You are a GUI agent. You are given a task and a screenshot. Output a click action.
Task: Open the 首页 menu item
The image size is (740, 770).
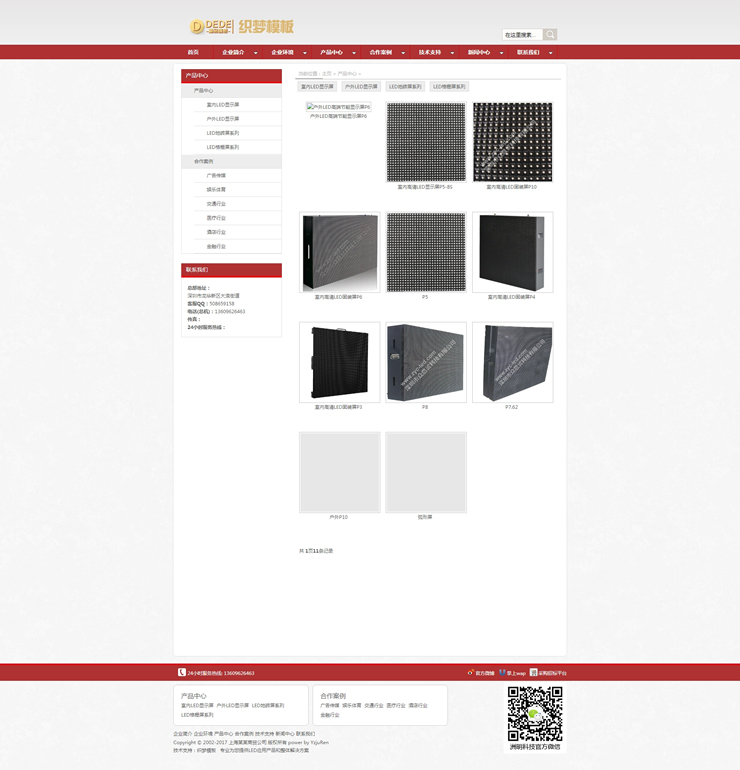pyautogui.click(x=193, y=52)
